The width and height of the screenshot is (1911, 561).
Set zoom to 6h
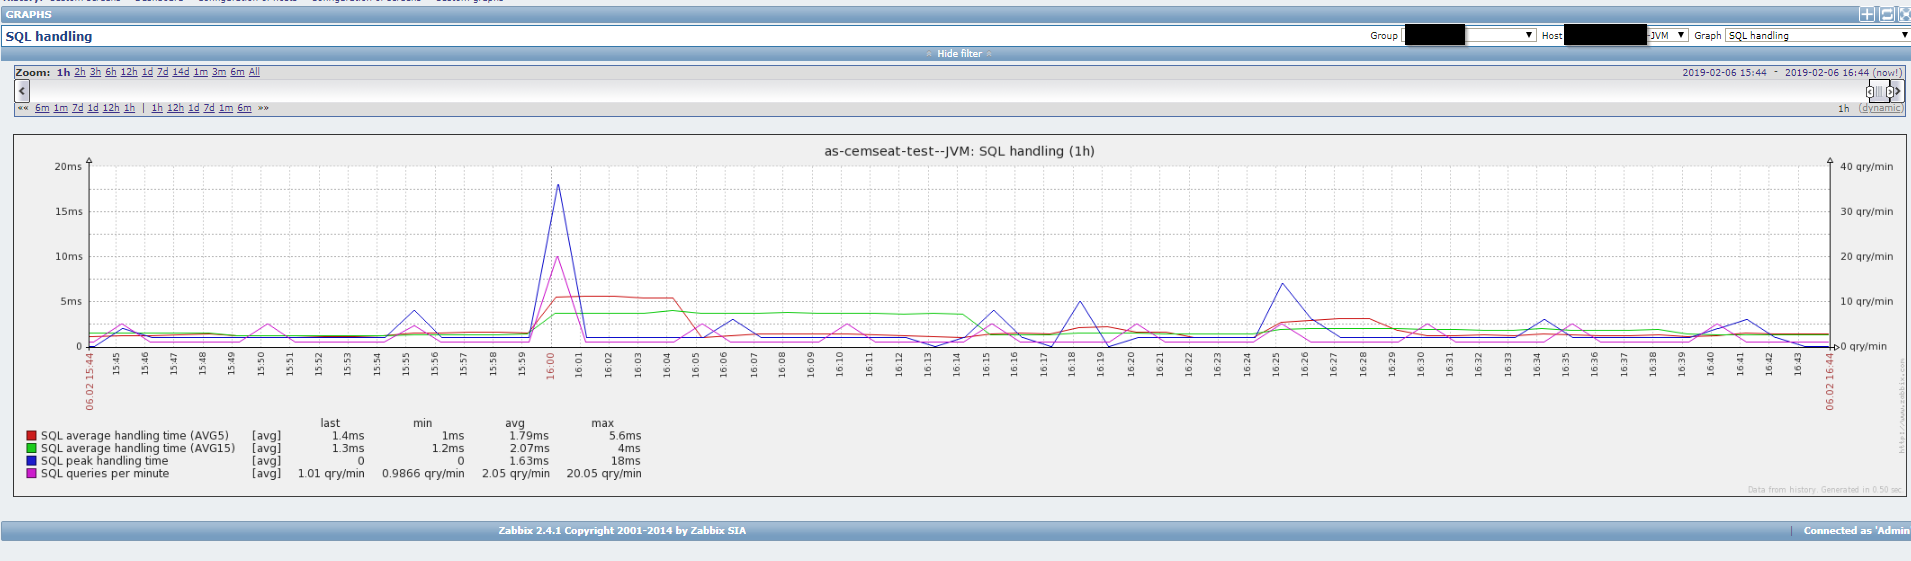tap(111, 72)
